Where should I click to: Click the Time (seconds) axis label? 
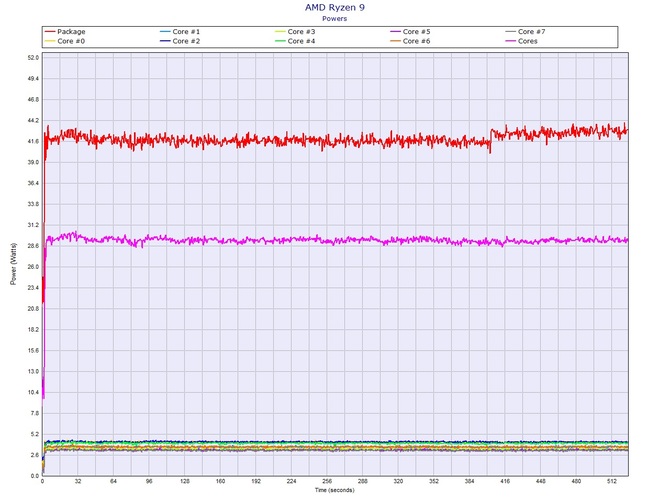pos(335,490)
